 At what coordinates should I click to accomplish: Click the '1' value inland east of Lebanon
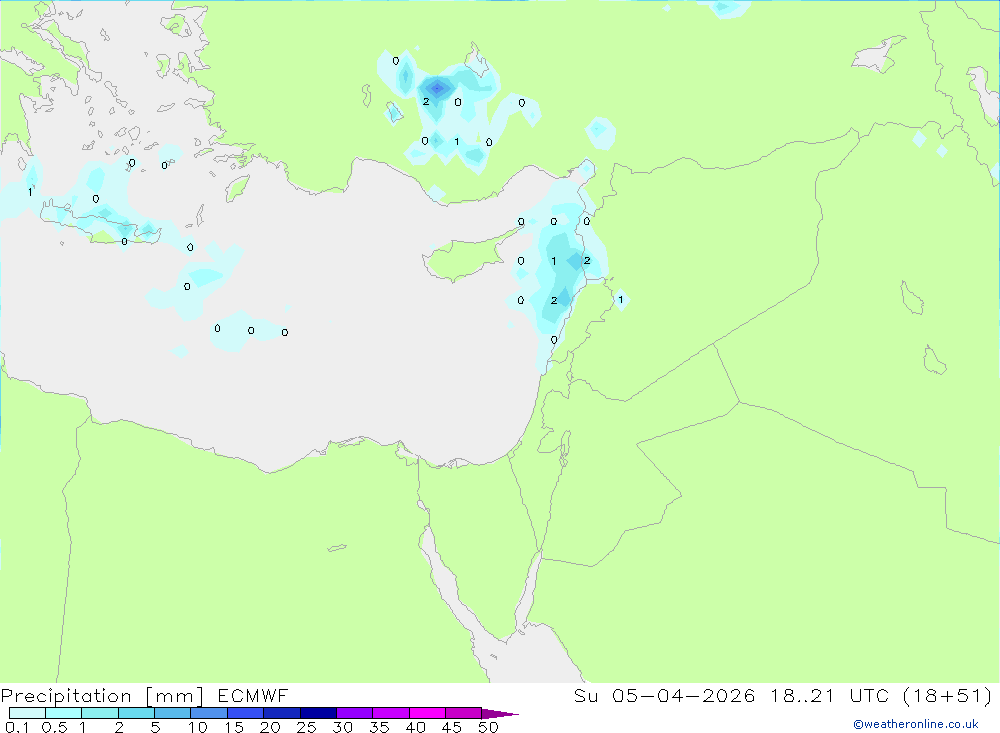(x=621, y=299)
